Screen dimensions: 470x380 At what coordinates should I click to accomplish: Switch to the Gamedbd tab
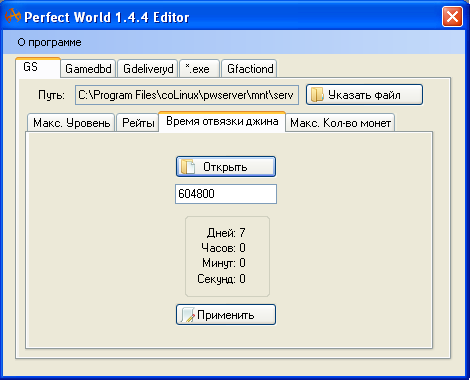(88, 69)
